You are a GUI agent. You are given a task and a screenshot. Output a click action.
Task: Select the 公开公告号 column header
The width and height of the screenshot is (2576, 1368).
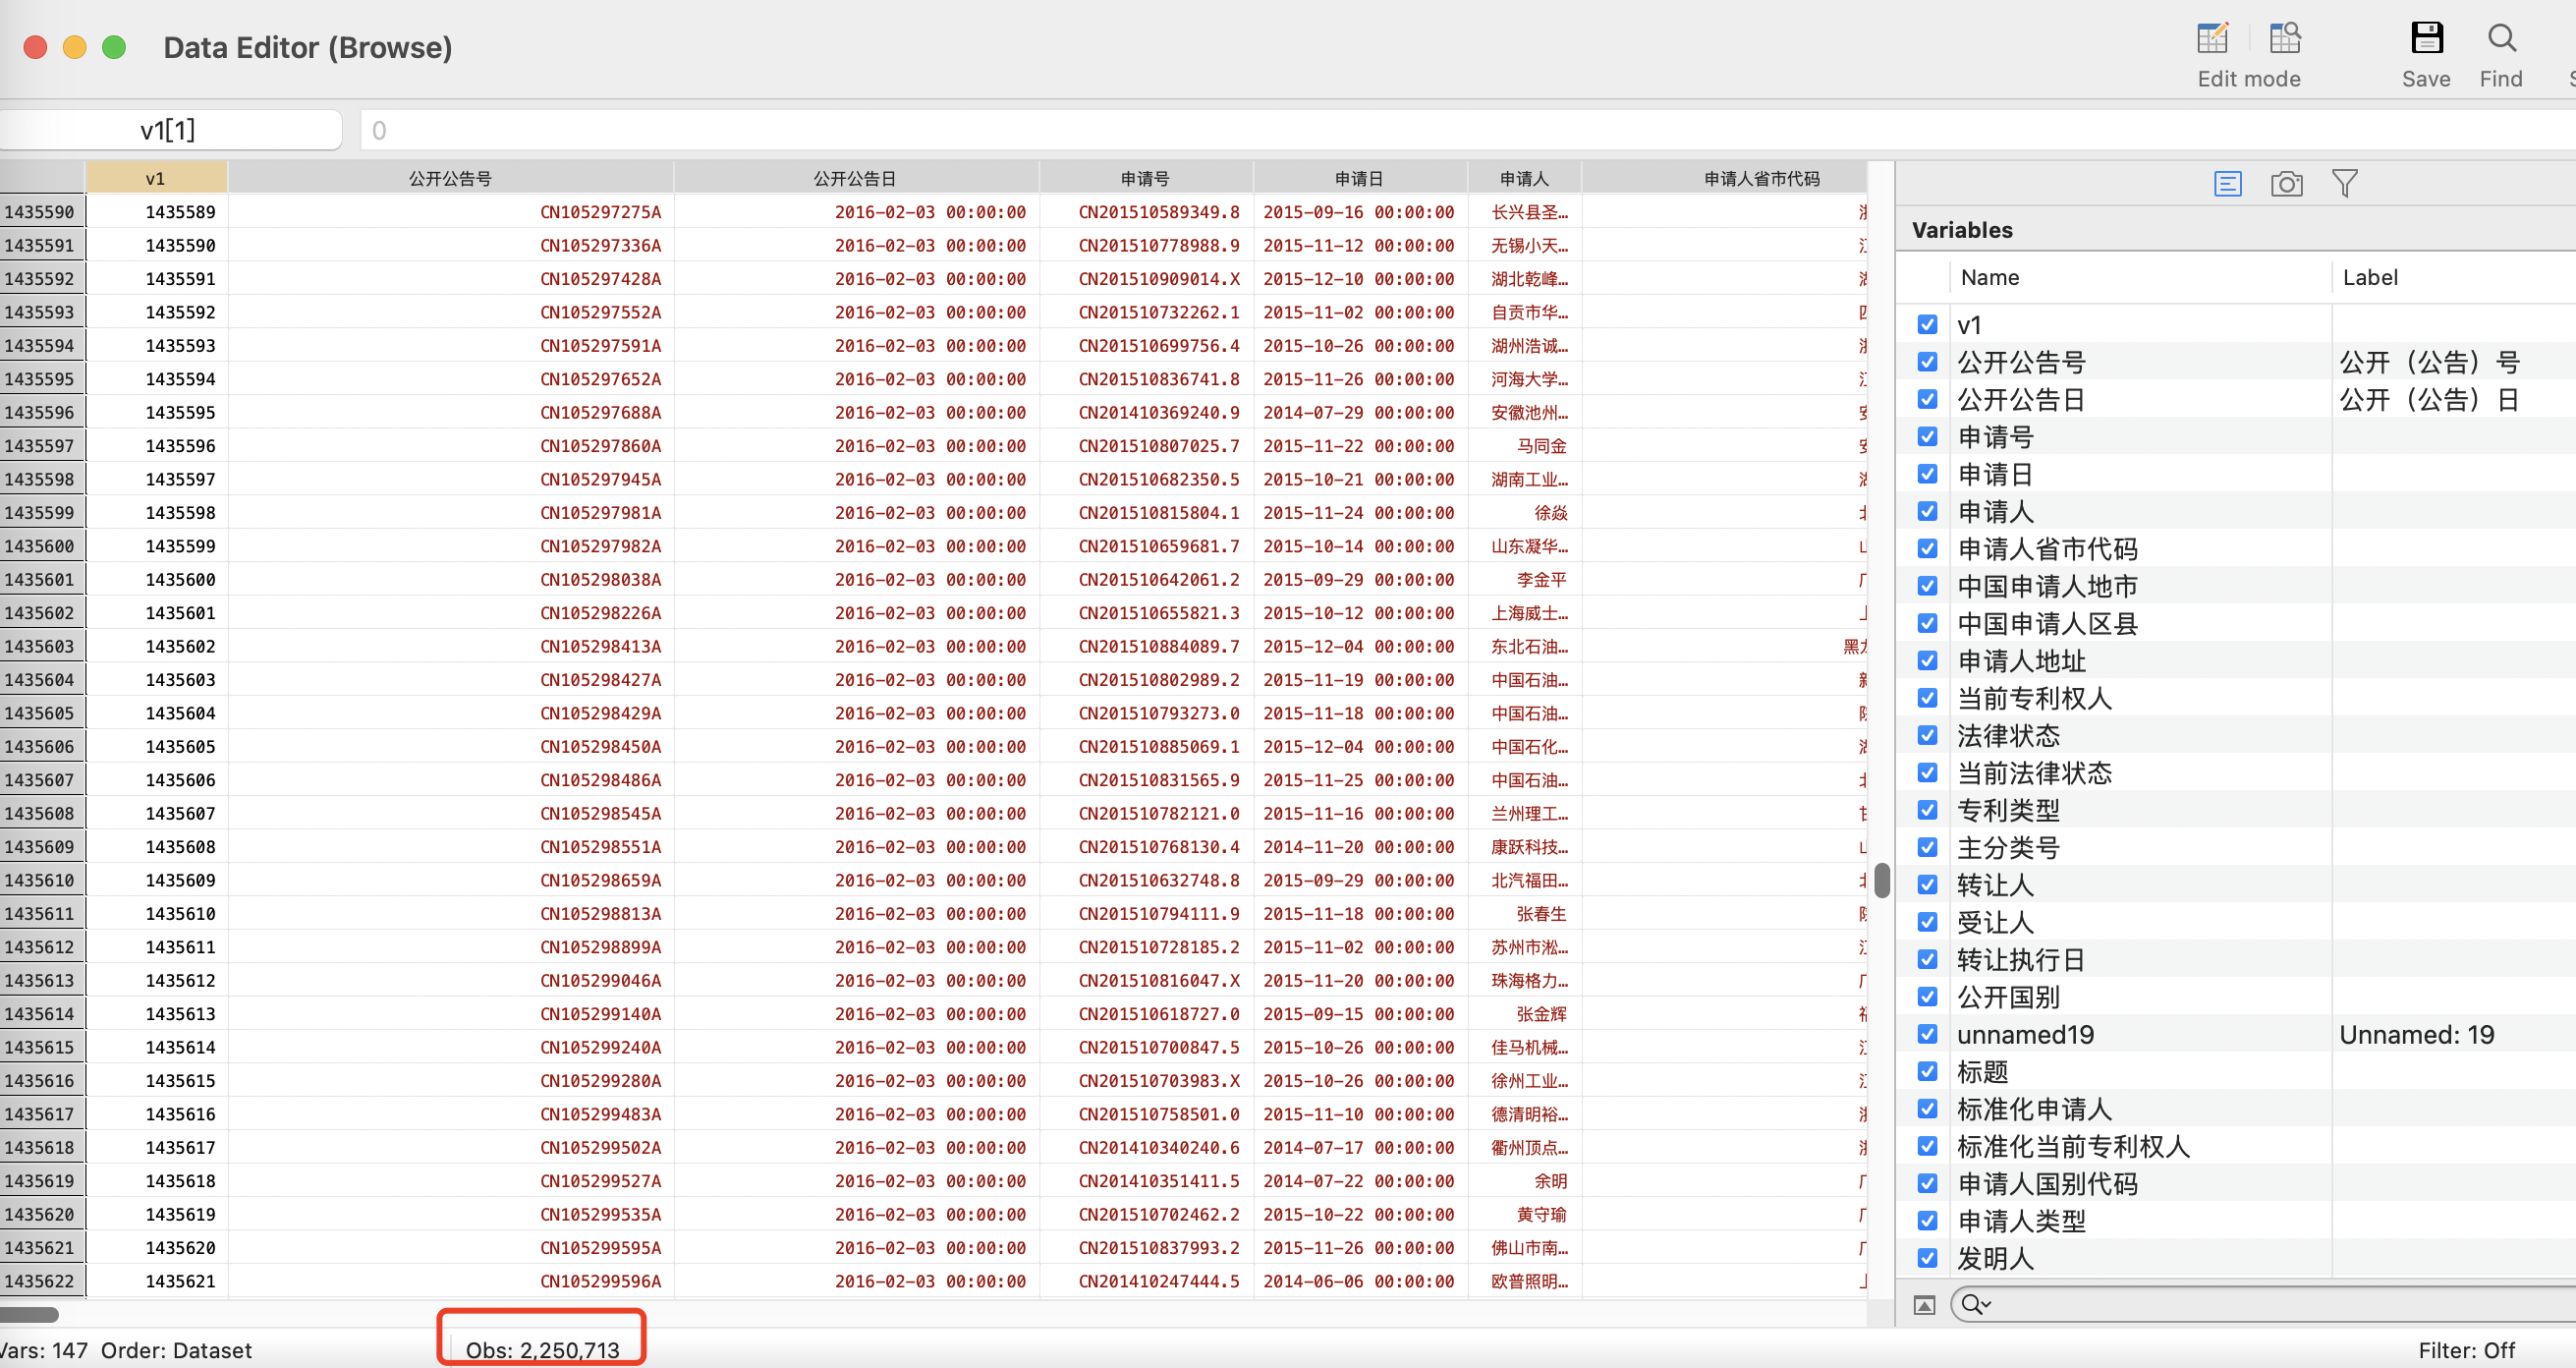[x=450, y=178]
